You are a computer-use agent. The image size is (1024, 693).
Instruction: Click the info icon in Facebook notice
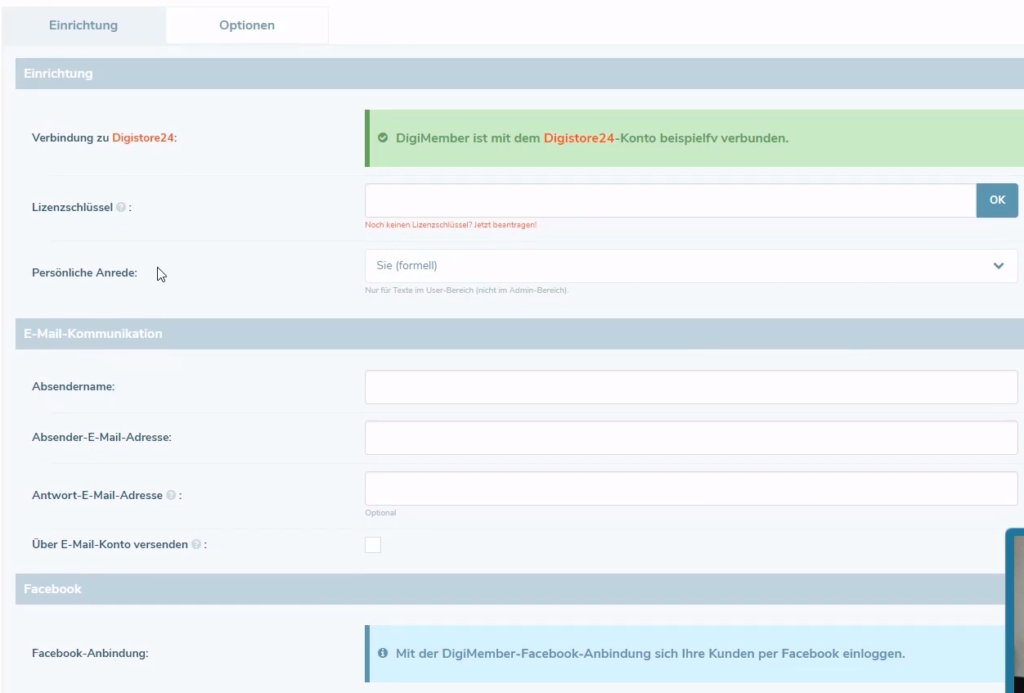(x=383, y=653)
